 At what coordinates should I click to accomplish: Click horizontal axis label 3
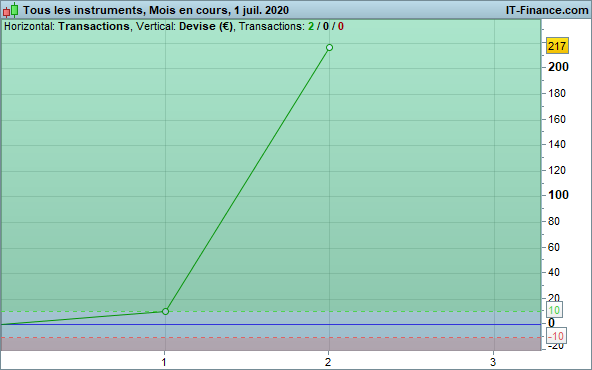coord(493,362)
